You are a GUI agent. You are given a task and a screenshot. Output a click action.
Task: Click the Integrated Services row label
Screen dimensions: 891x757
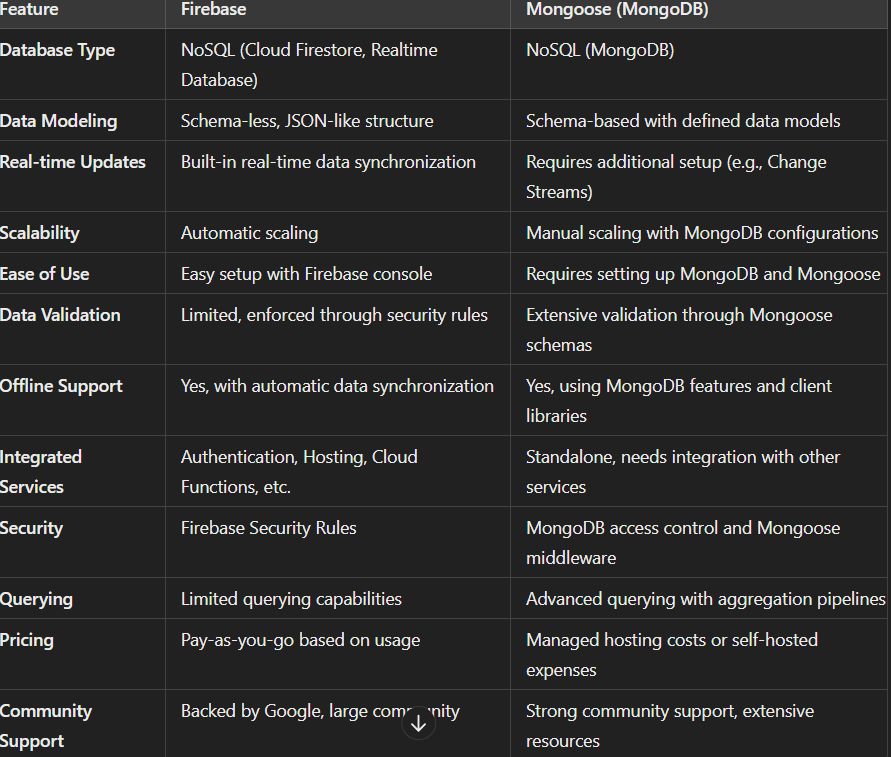pyautogui.click(x=40, y=472)
